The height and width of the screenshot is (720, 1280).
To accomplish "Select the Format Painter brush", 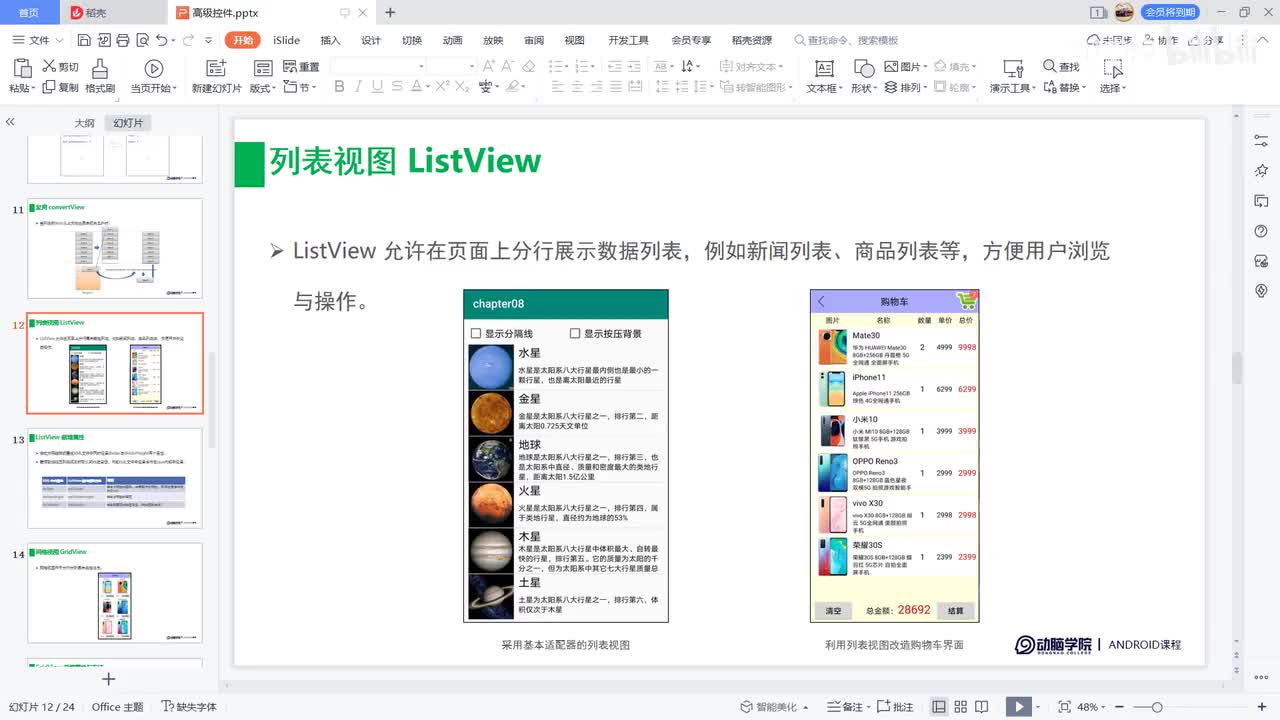I will pos(100,67).
